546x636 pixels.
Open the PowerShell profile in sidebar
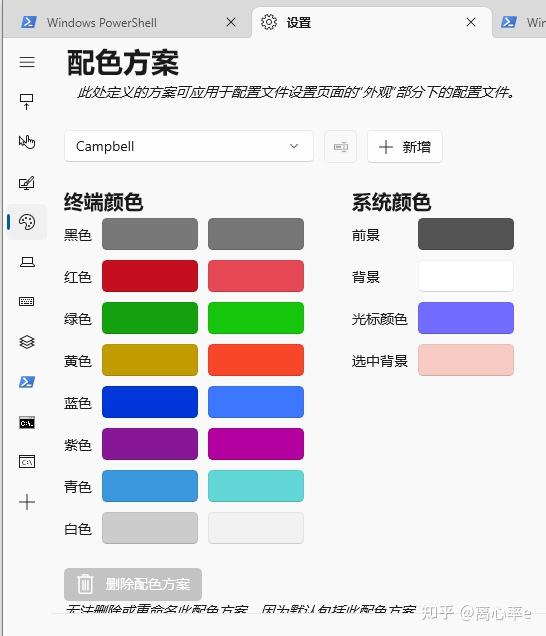point(27,382)
